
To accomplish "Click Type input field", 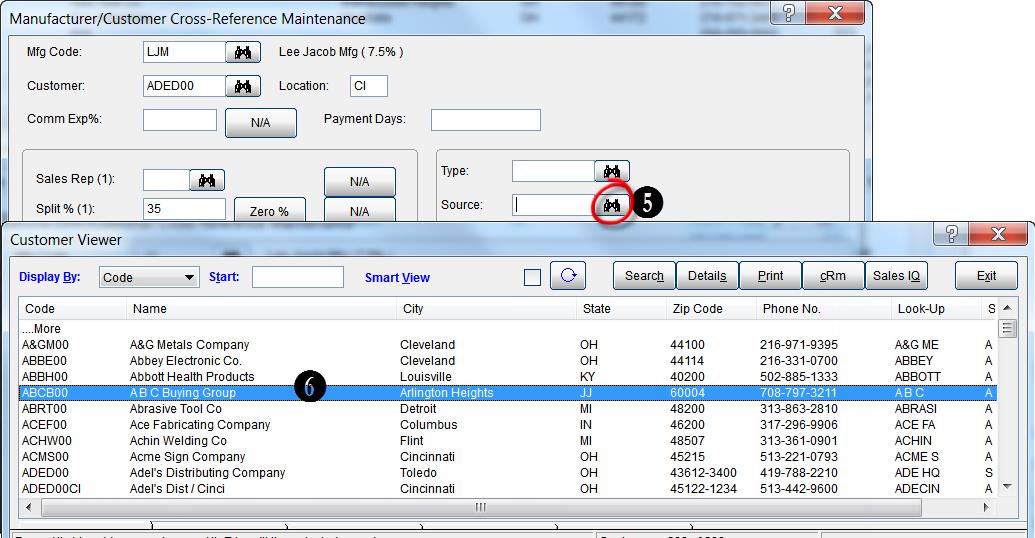I will click(553, 171).
